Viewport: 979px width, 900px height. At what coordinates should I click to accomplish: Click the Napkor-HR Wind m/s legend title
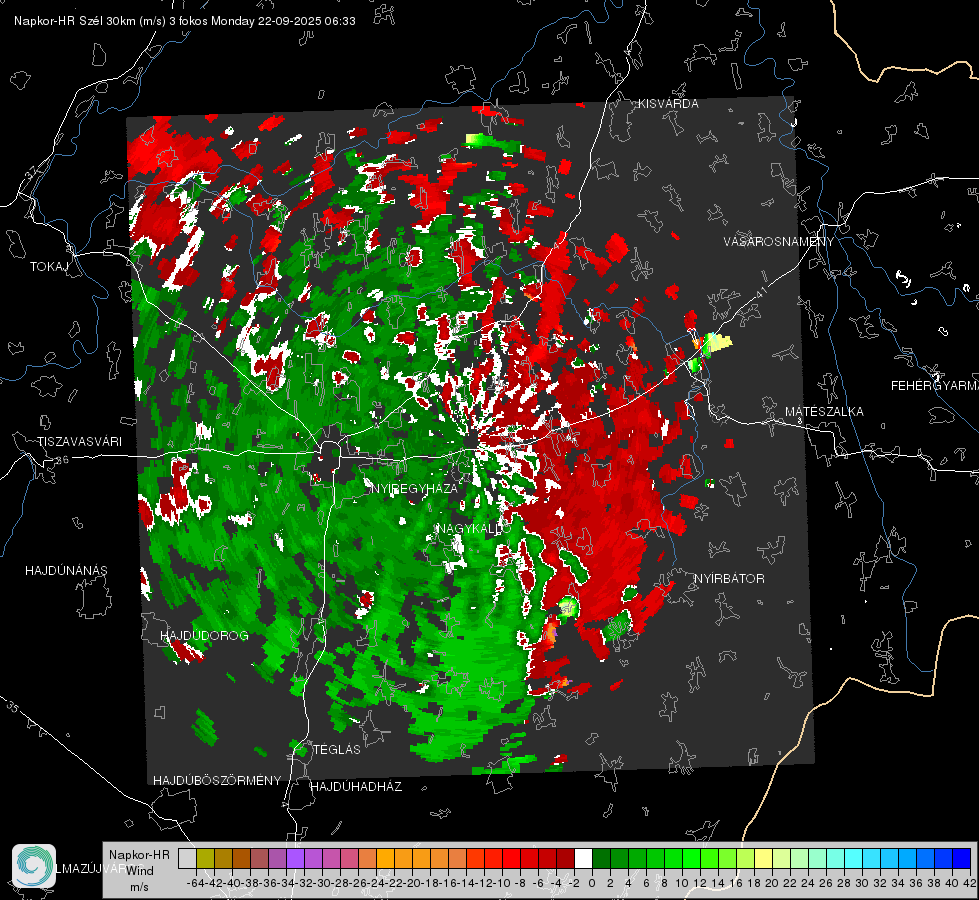tap(139, 870)
